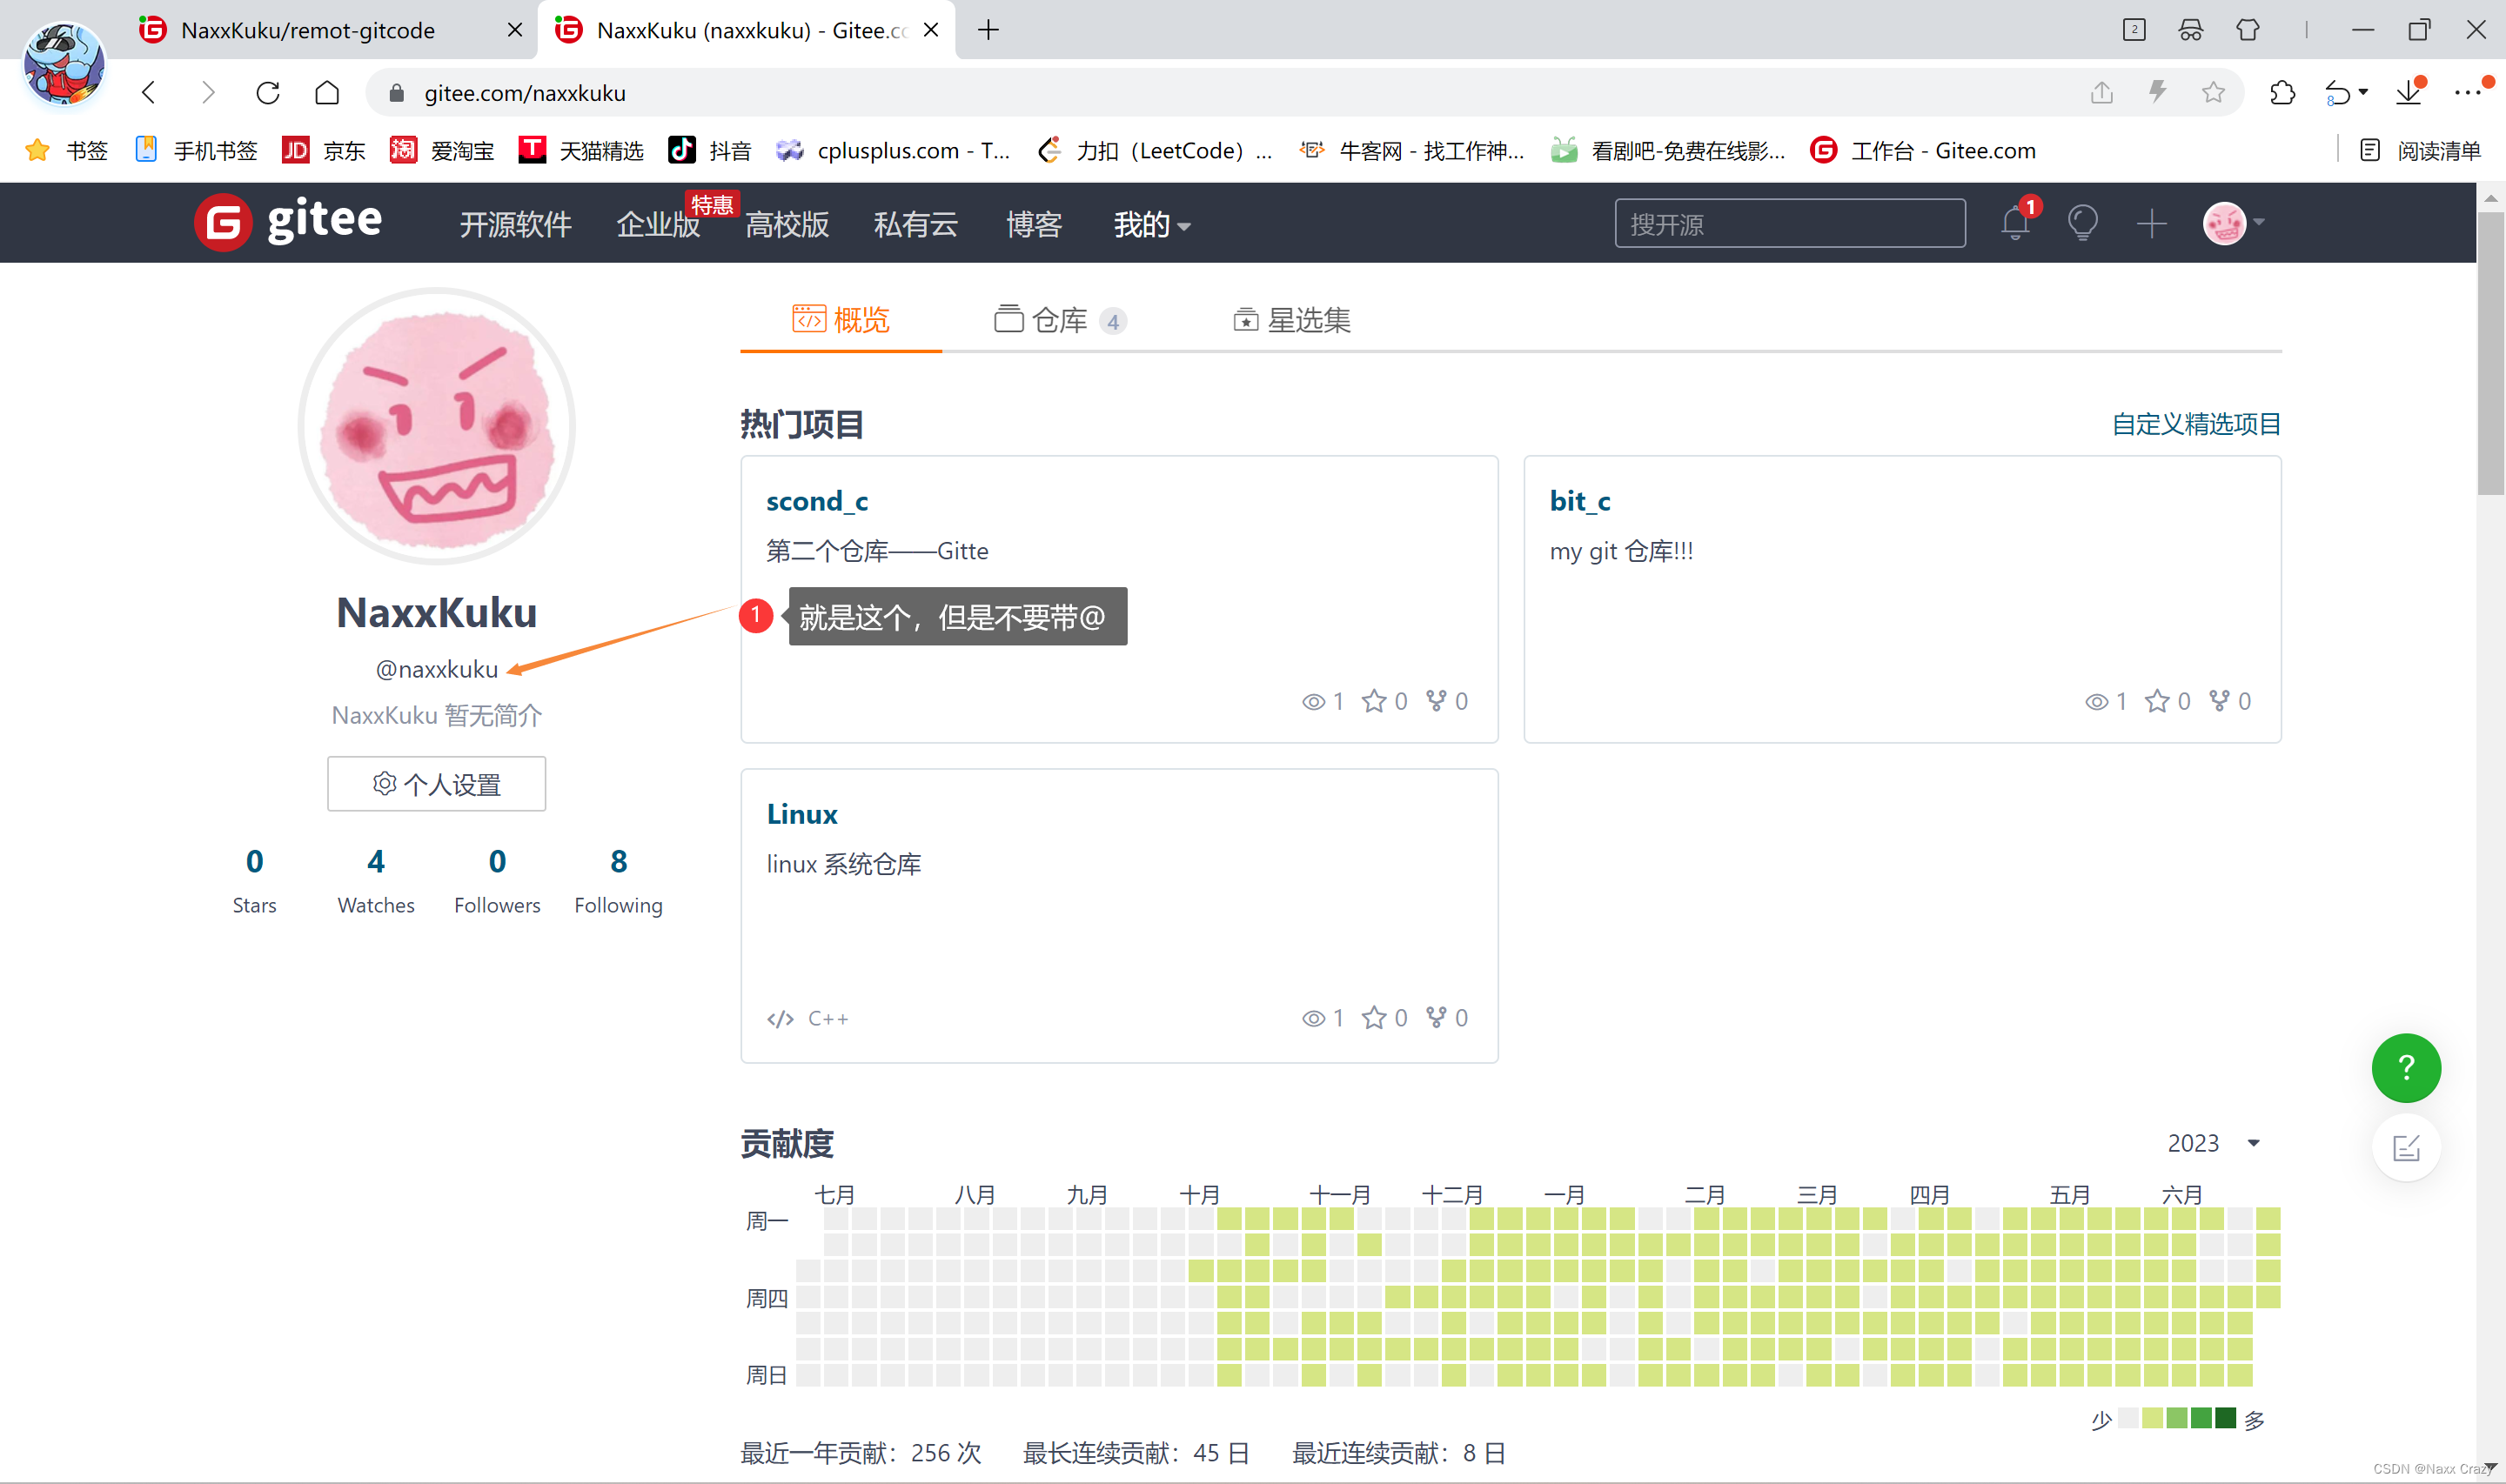The height and width of the screenshot is (1484, 2506).
Task: Open the notifications bell in the Gitee navbar
Action: (2014, 222)
